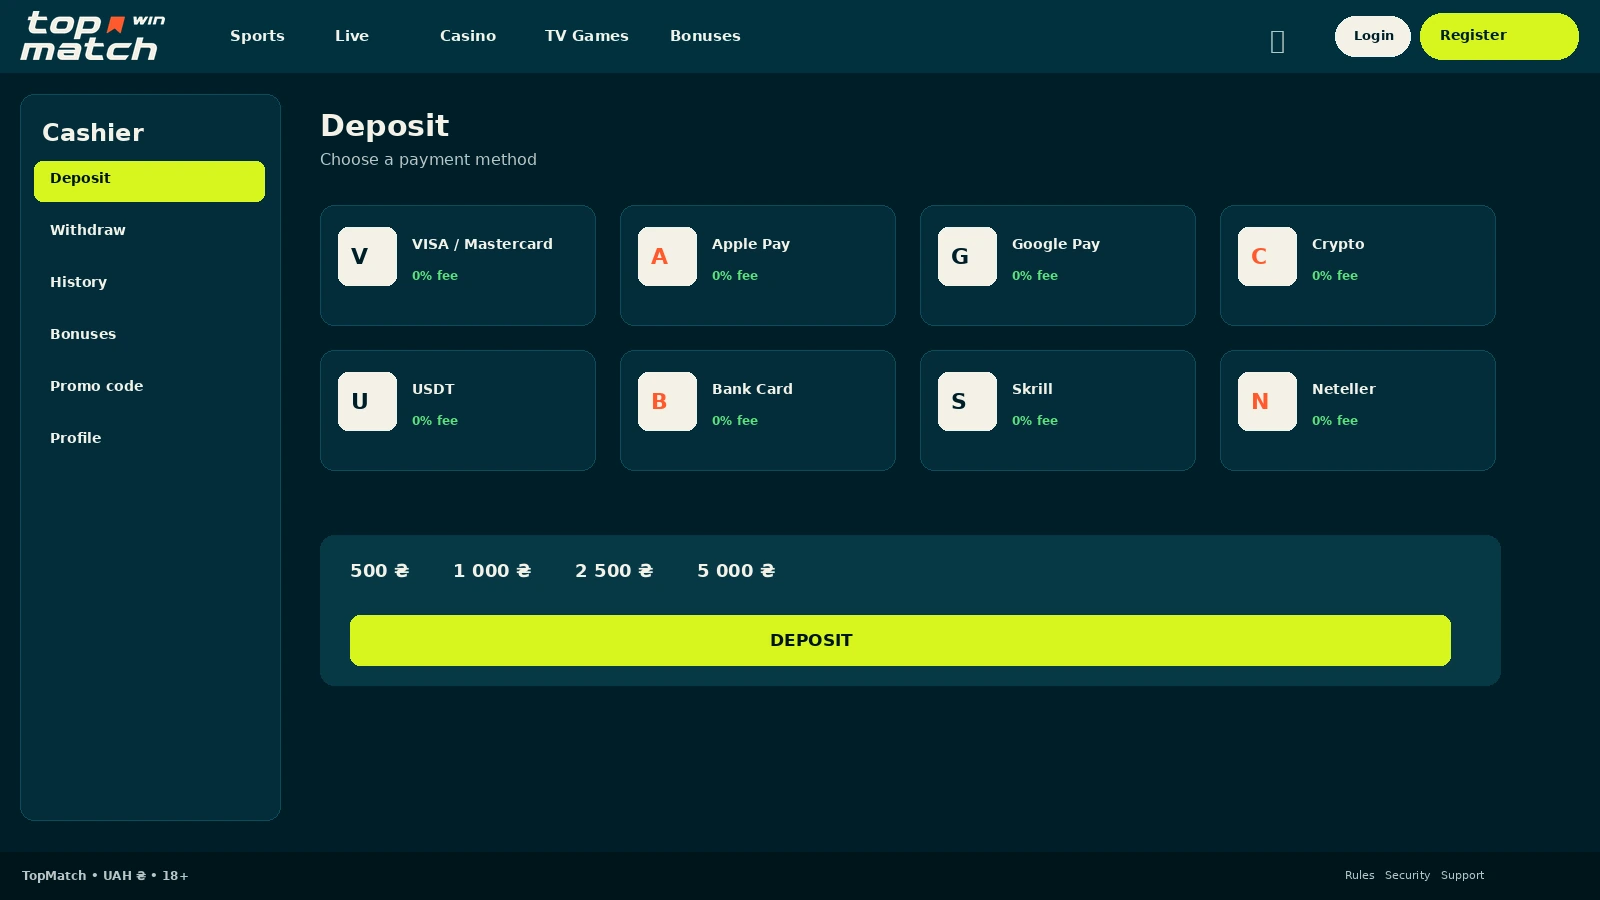The width and height of the screenshot is (1600, 900).
Task: Open the Rules footer link
Action: [x=1360, y=875]
